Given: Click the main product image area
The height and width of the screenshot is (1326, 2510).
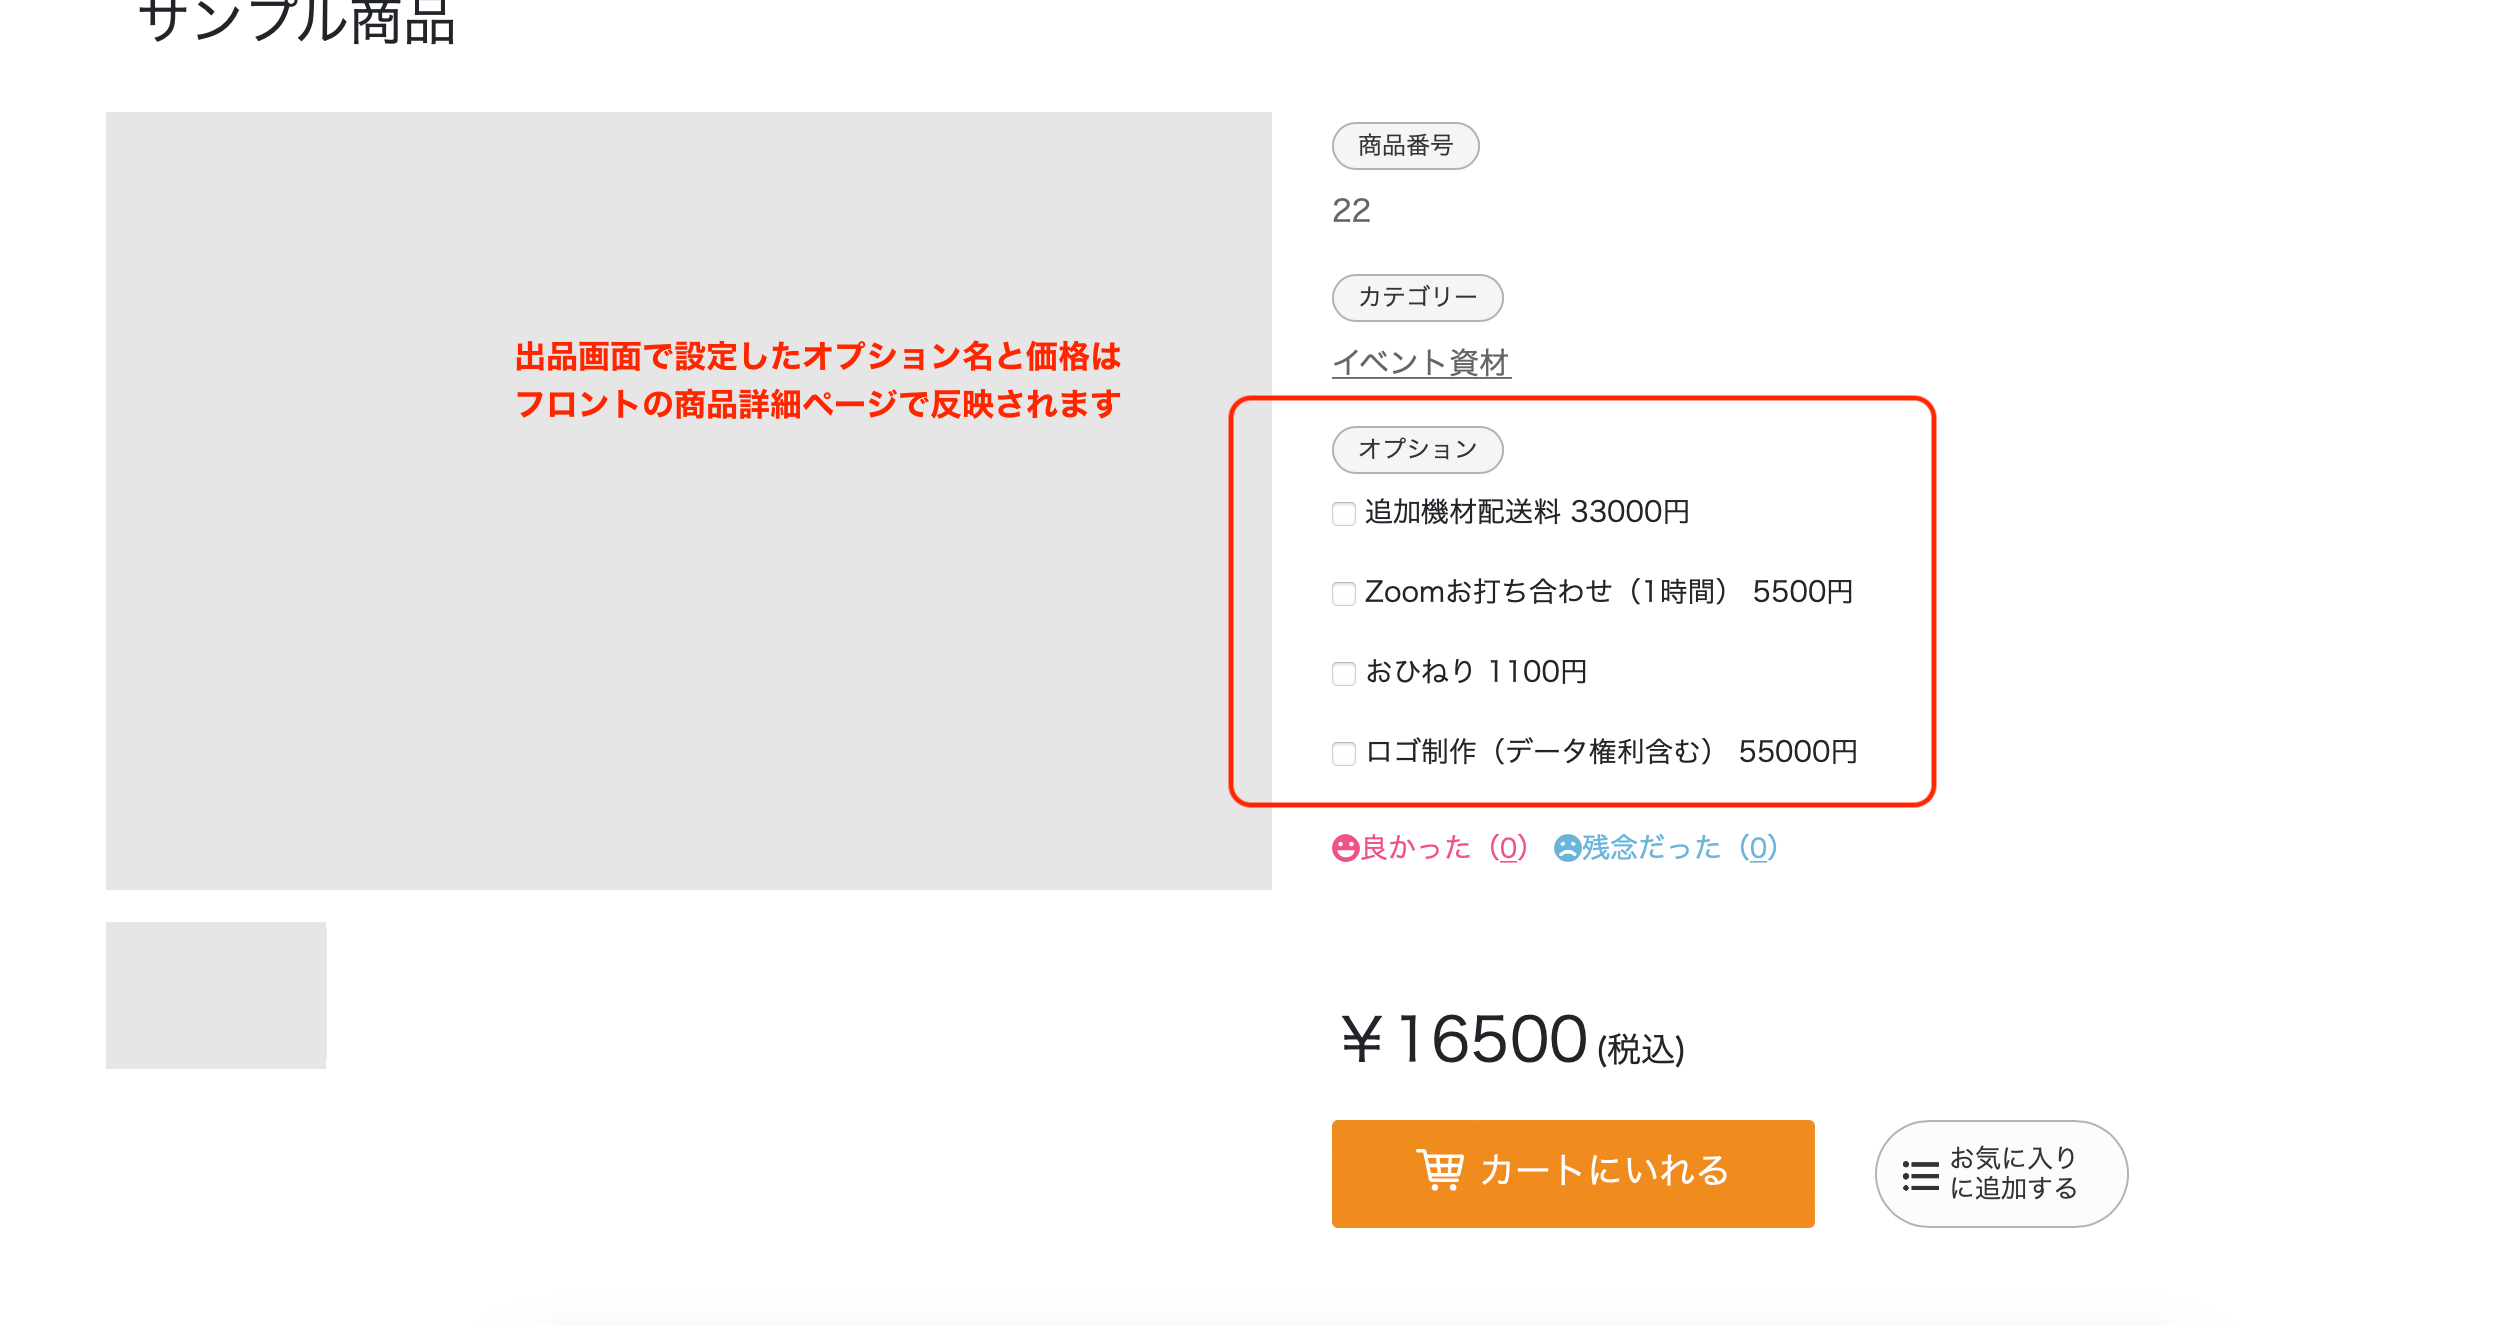Looking at the screenshot, I should 688,600.
